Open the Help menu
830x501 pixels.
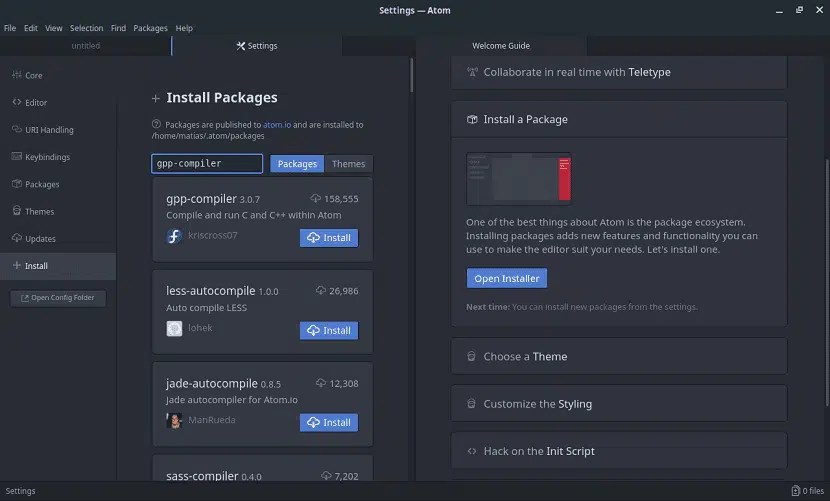(x=184, y=28)
